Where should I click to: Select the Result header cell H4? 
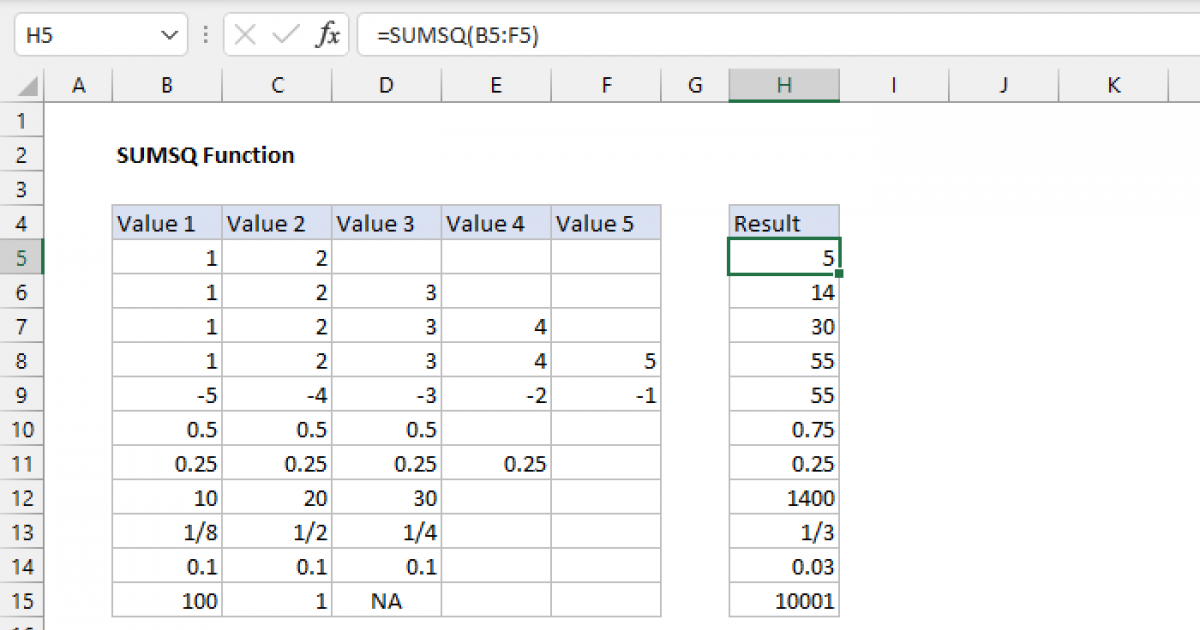pos(784,222)
